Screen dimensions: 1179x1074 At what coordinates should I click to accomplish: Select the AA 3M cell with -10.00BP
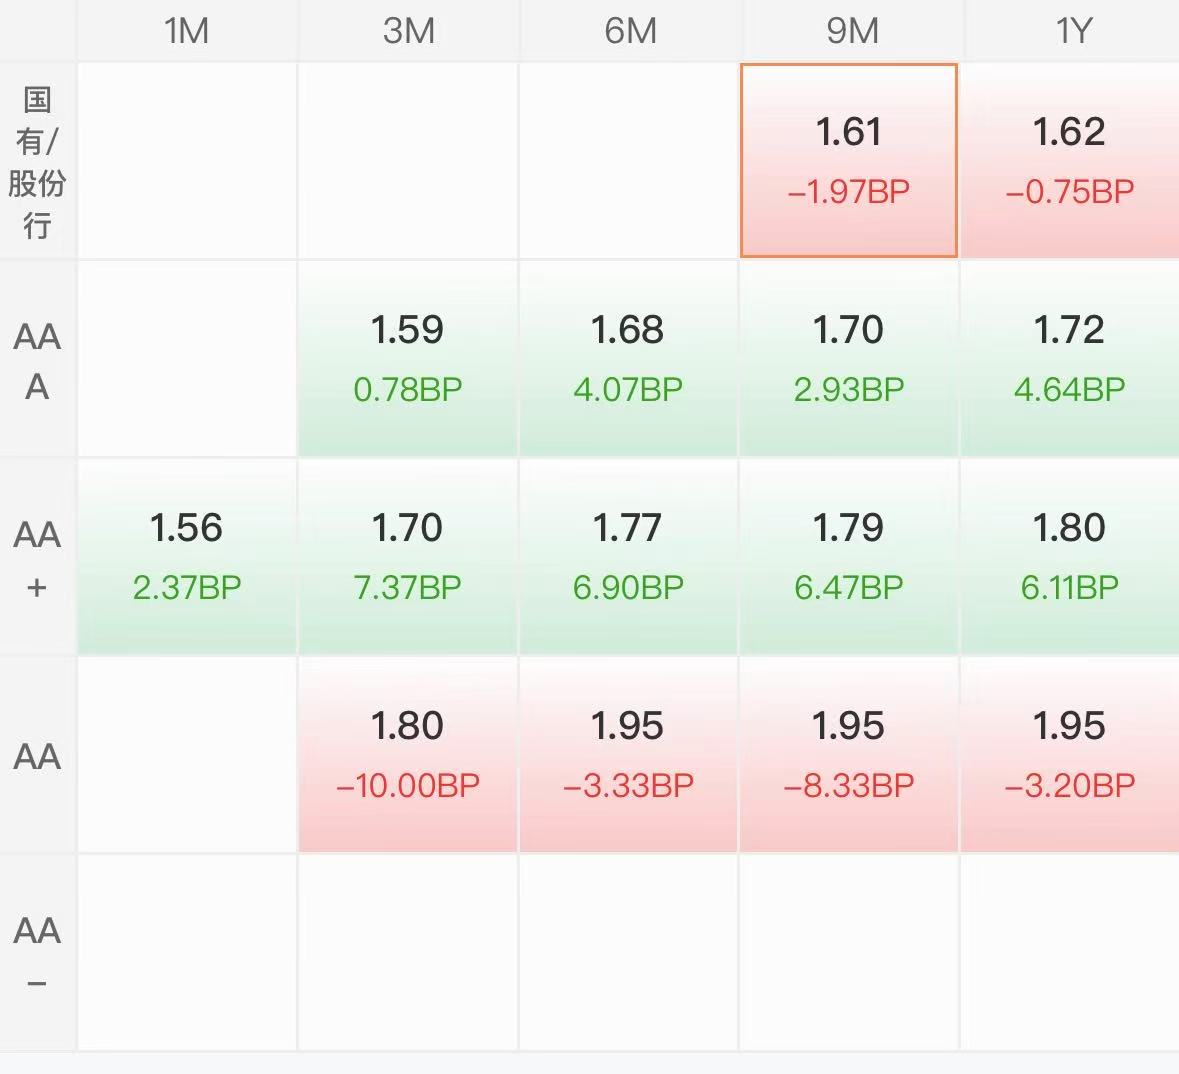pyautogui.click(x=408, y=755)
